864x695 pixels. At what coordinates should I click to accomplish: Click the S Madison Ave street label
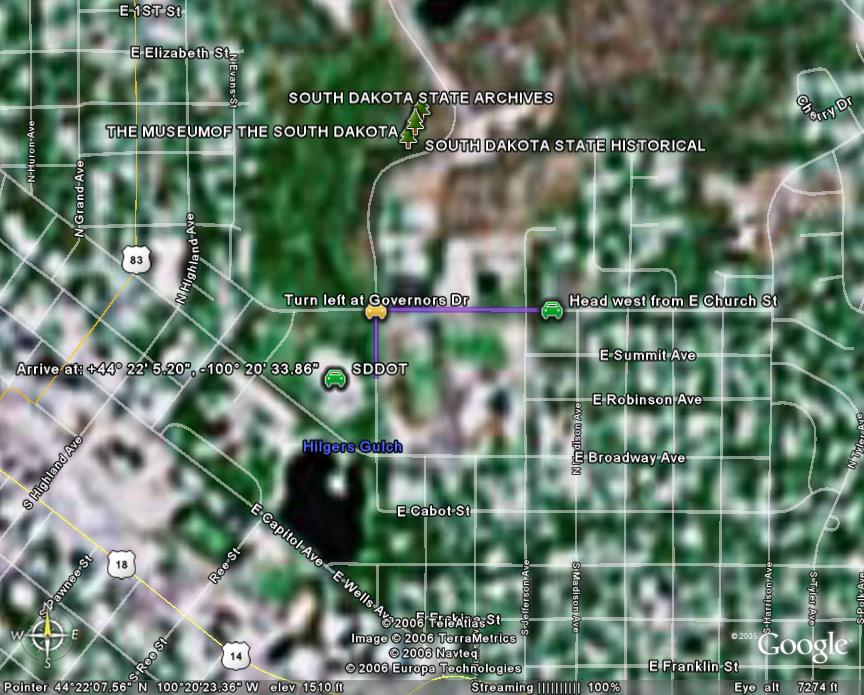576,597
